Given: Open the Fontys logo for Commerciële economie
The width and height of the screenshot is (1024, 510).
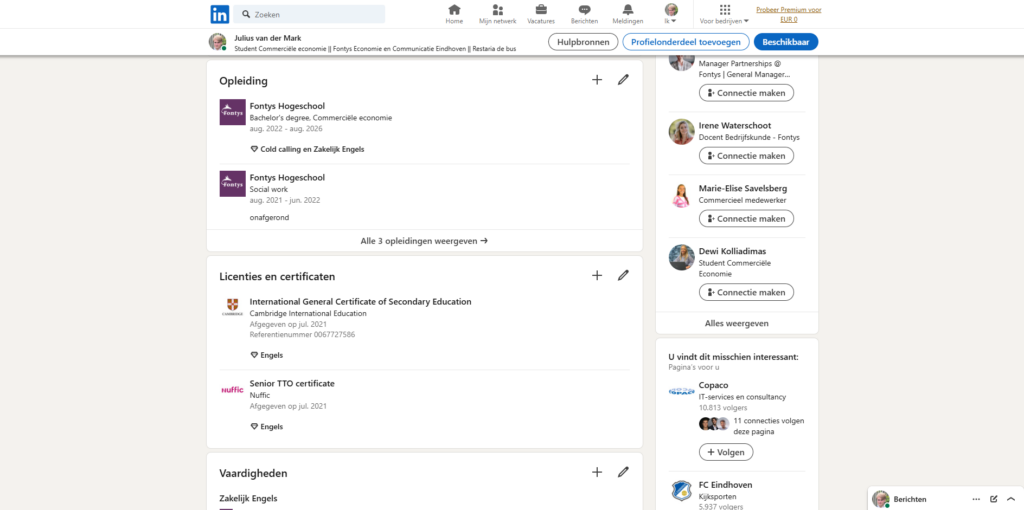Looking at the screenshot, I should (x=232, y=112).
